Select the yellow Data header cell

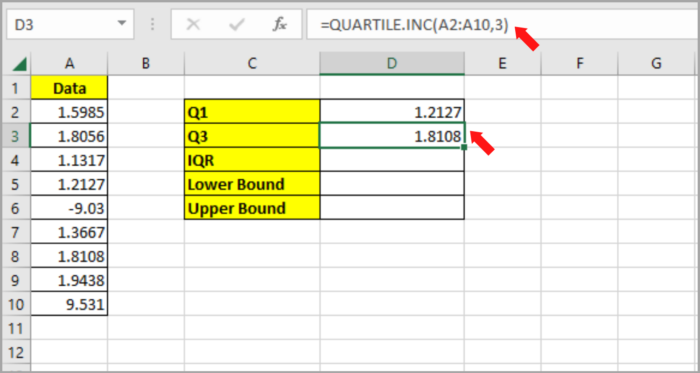[x=69, y=88]
